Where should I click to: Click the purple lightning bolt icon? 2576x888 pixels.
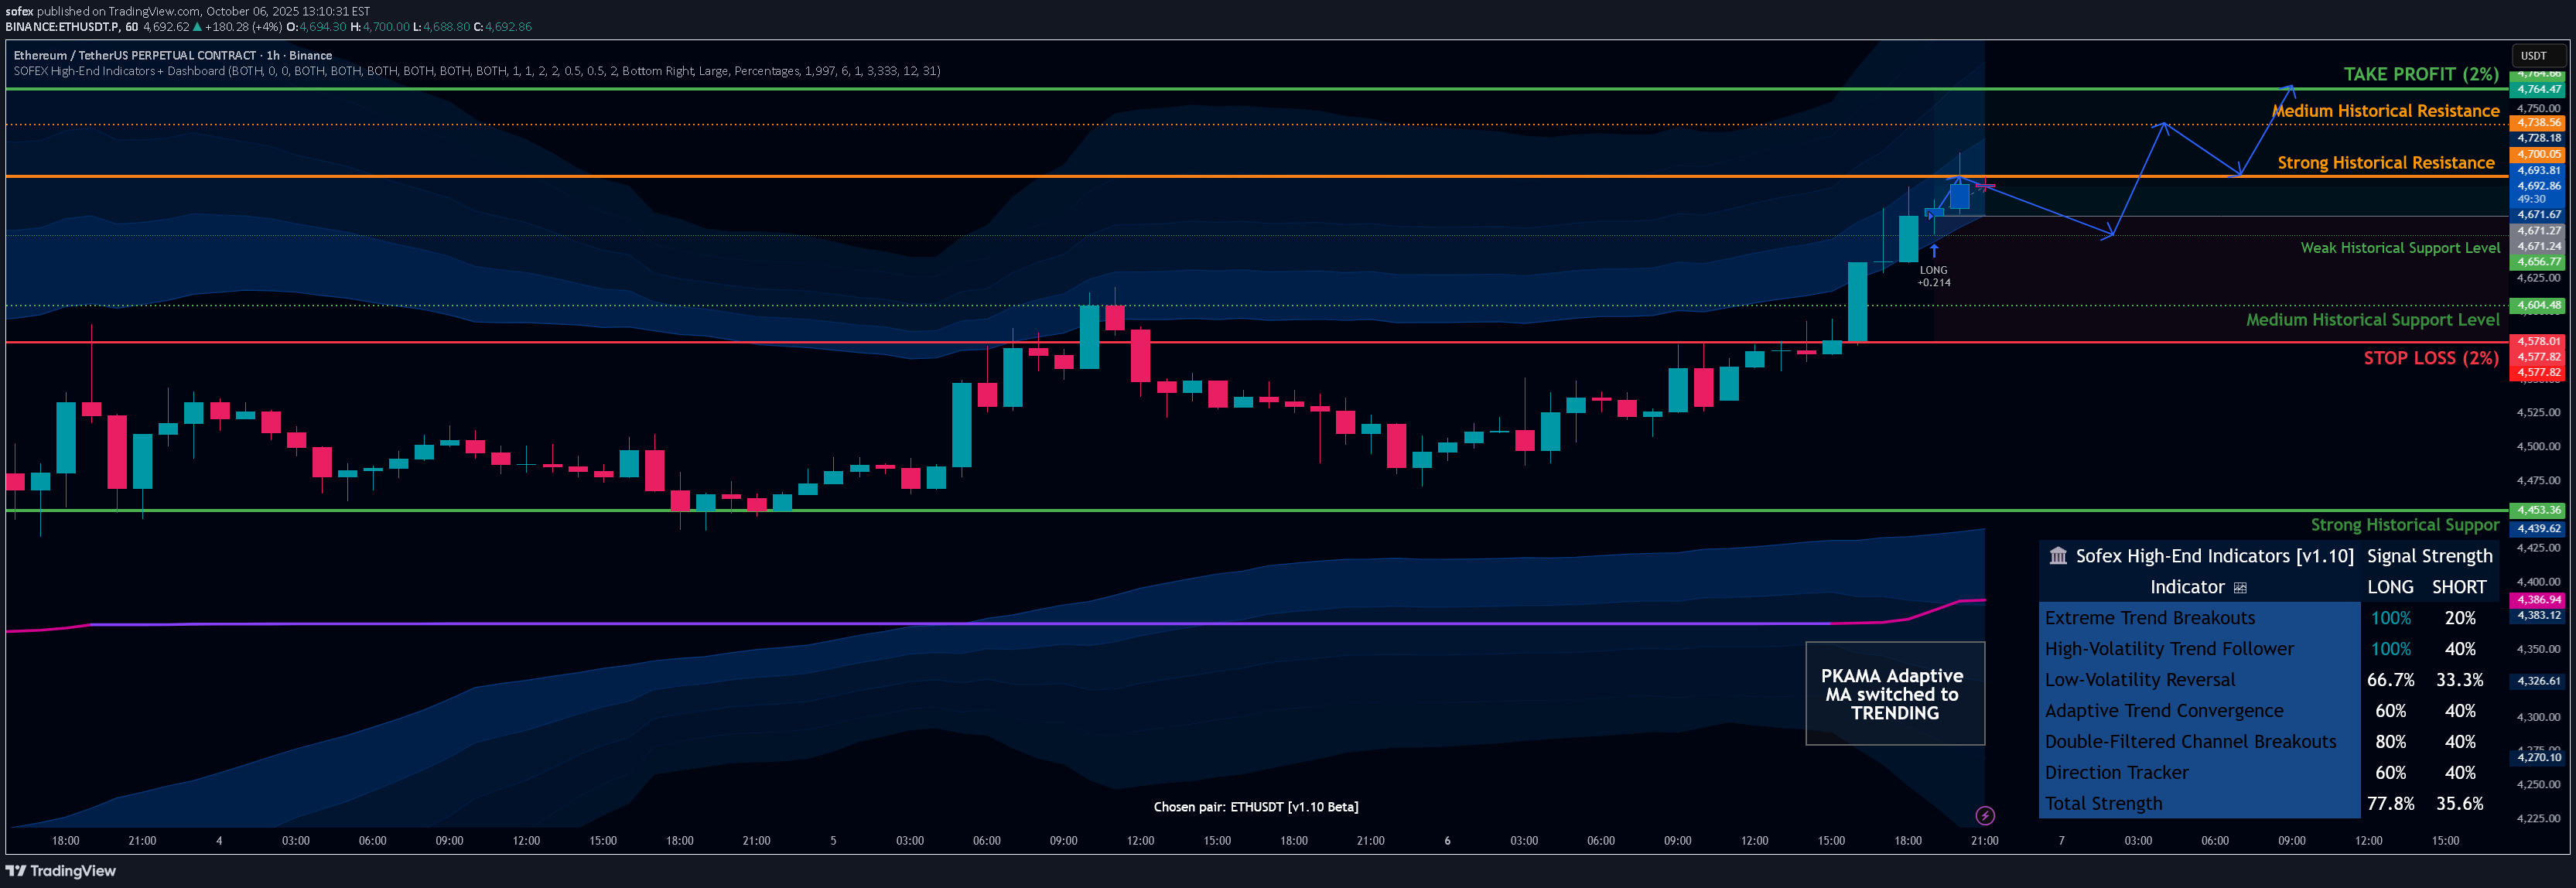coord(1985,816)
